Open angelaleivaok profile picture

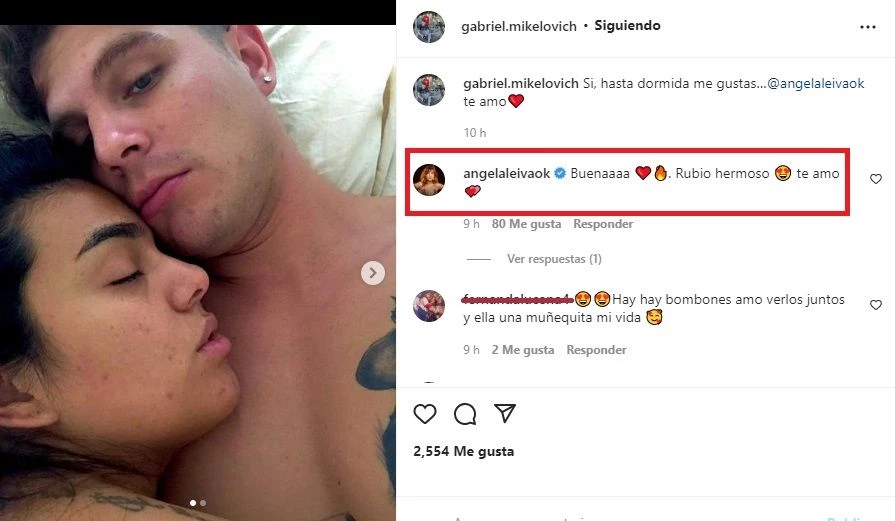pos(429,179)
